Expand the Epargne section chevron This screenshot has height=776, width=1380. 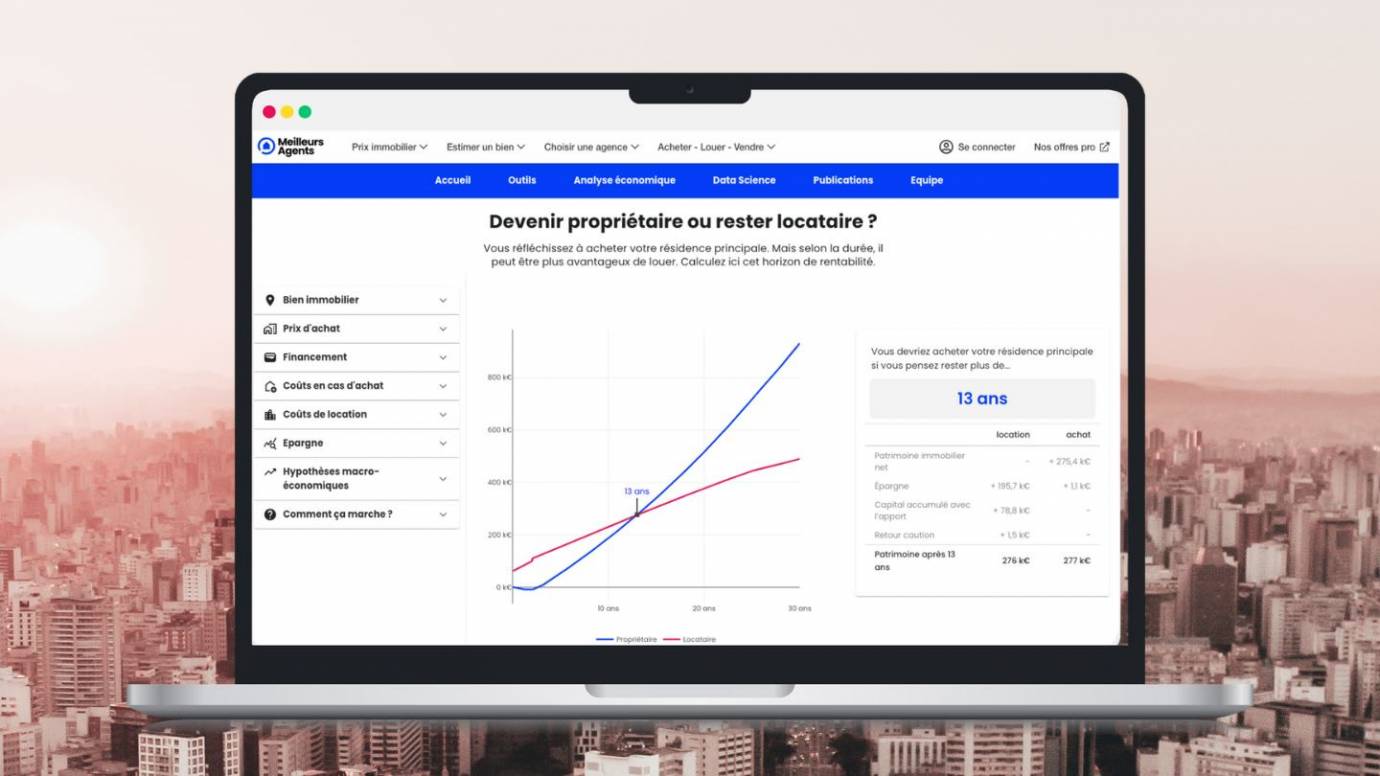click(x=443, y=444)
